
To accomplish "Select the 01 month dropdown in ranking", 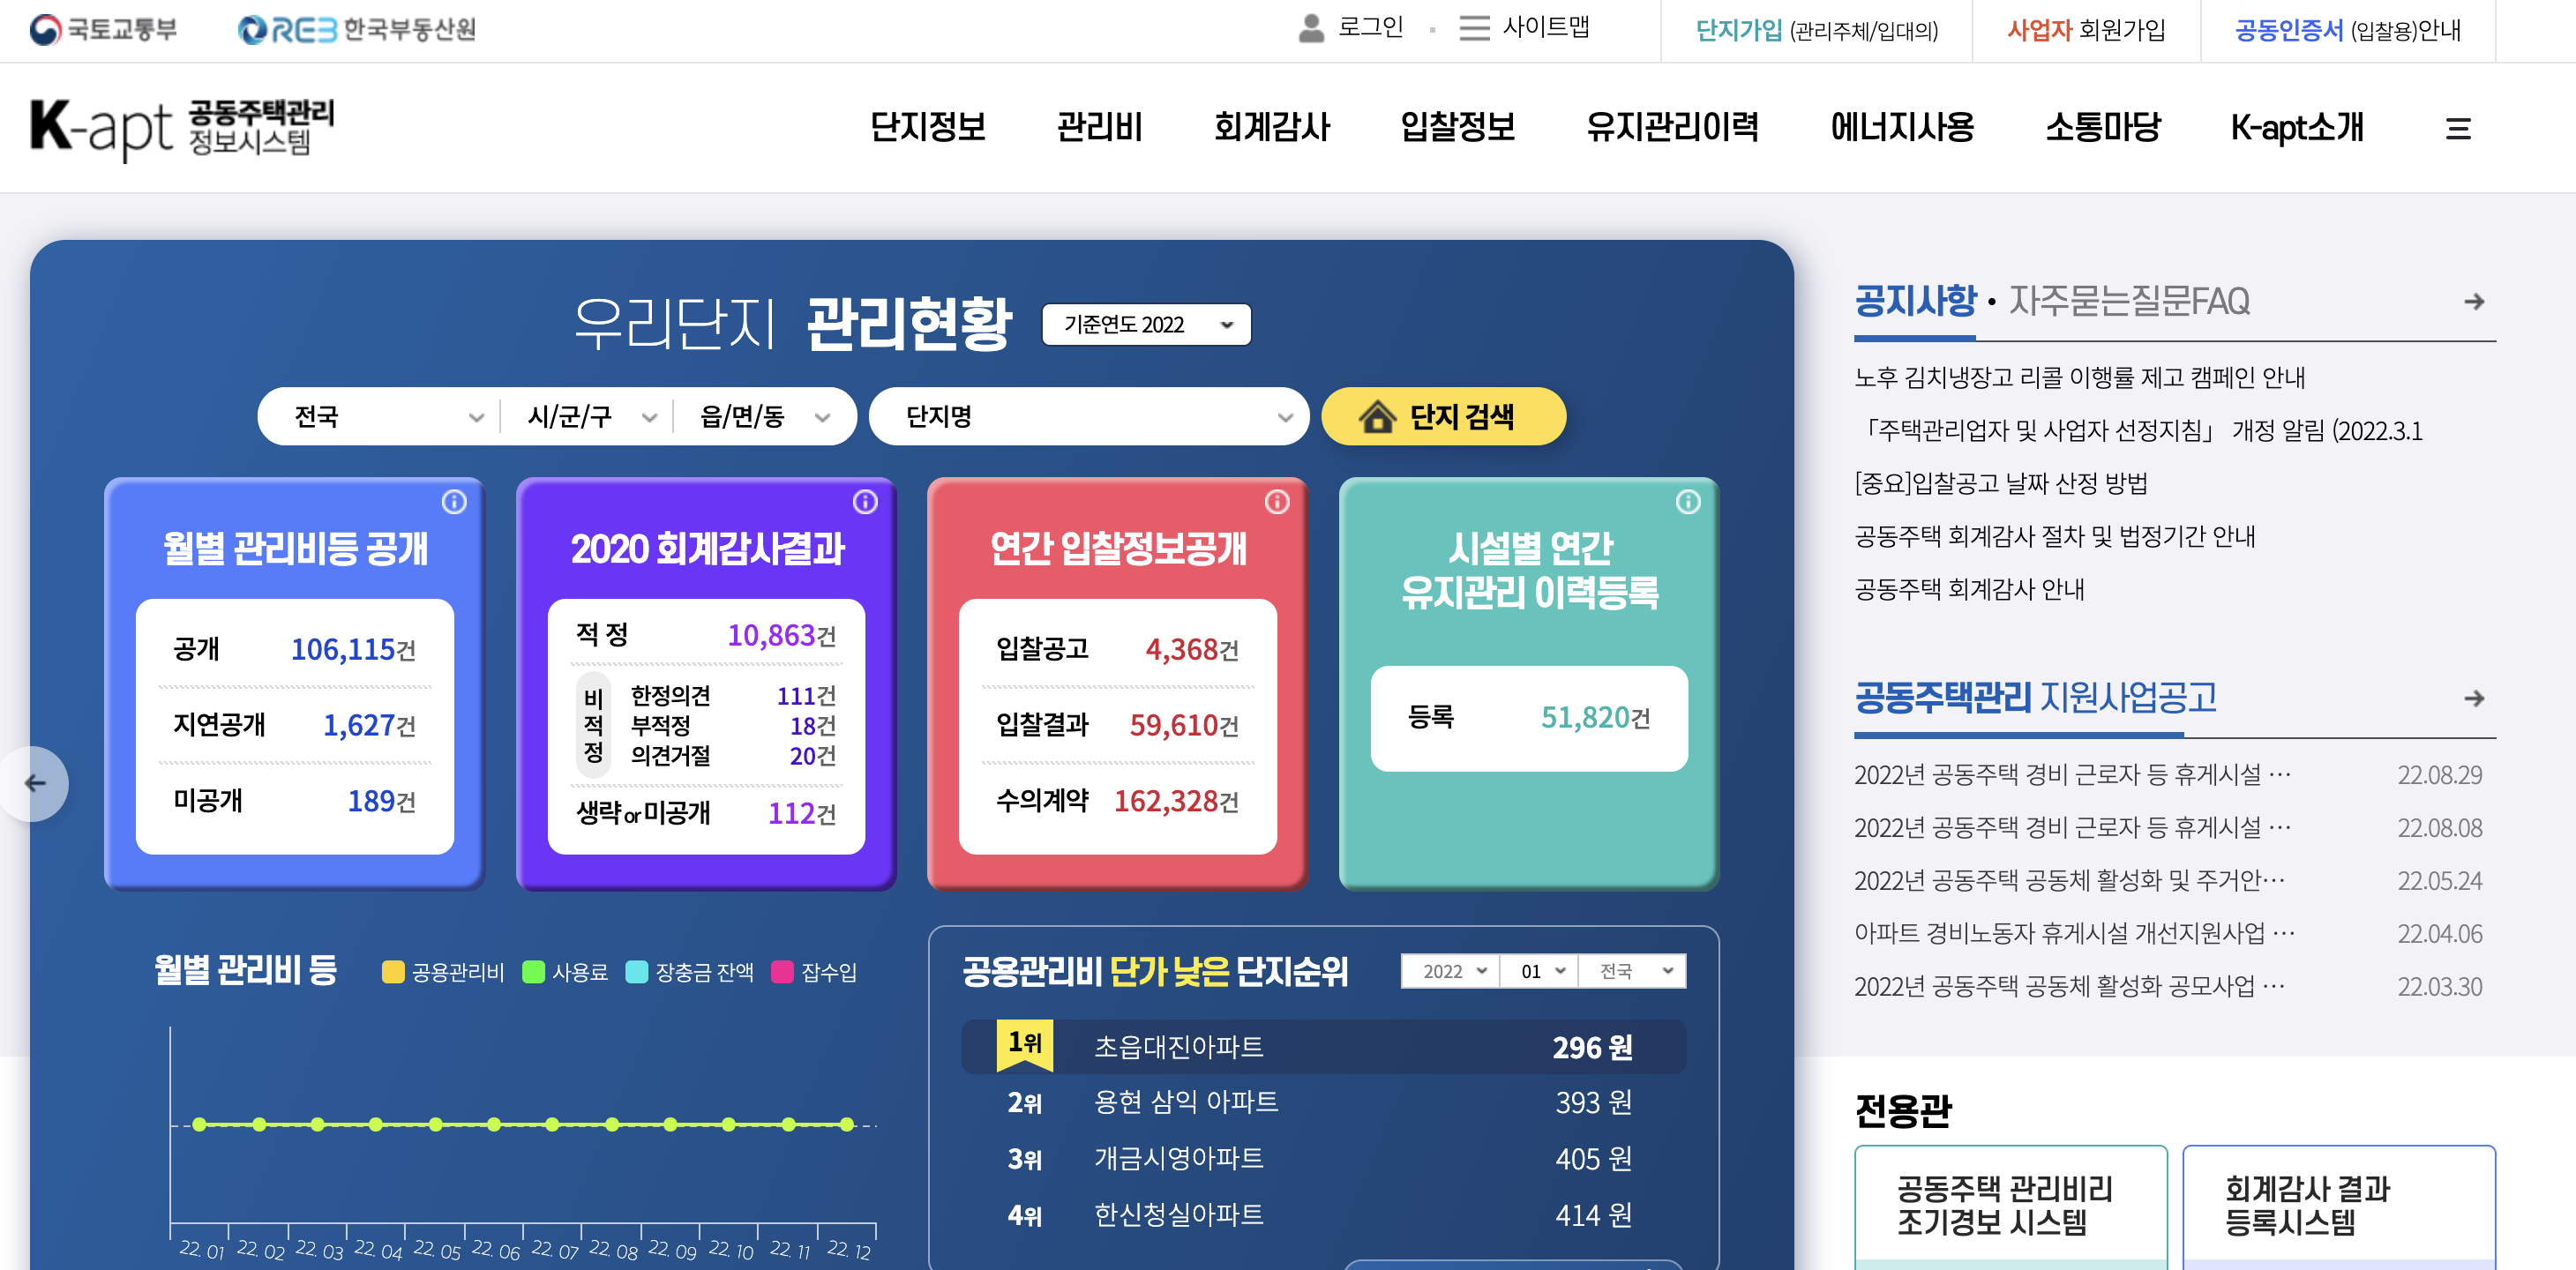I will pyautogui.click(x=1539, y=971).
